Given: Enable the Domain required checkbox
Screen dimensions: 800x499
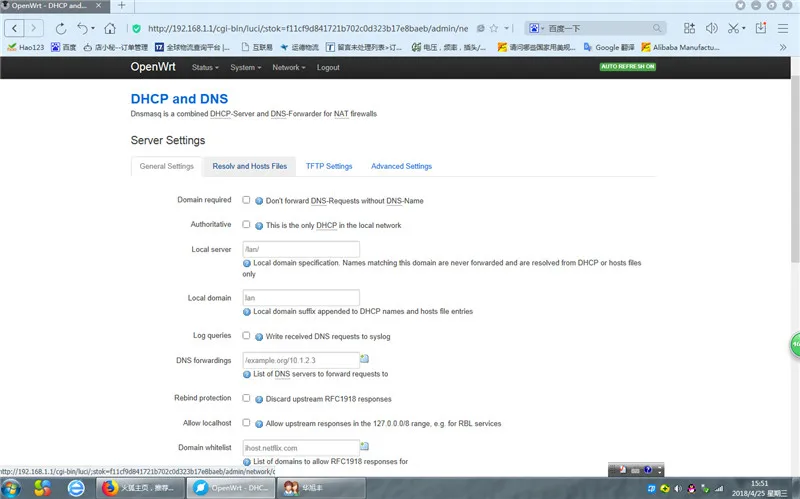Looking at the screenshot, I should pyautogui.click(x=246, y=200).
